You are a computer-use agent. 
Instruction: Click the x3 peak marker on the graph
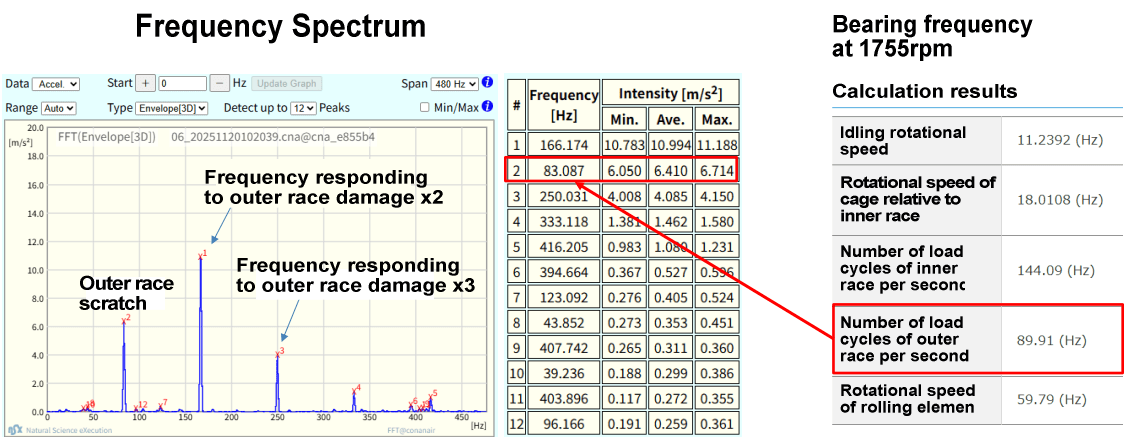[280, 352]
